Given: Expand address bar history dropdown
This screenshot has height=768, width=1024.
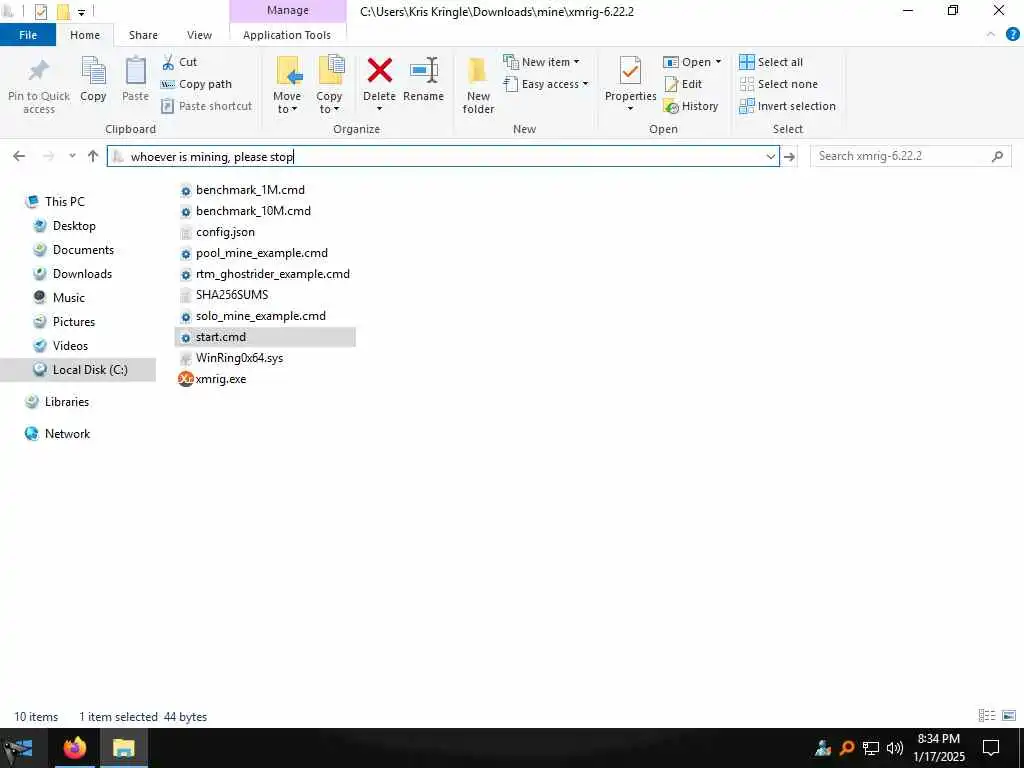Looking at the screenshot, I should pyautogui.click(x=771, y=156).
